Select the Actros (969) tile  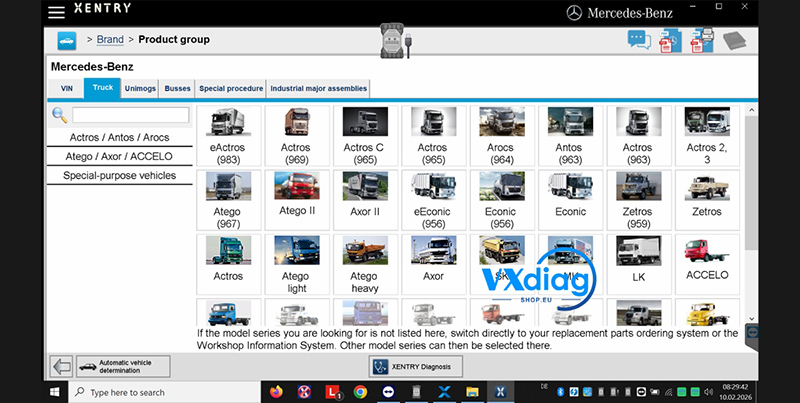296,136
